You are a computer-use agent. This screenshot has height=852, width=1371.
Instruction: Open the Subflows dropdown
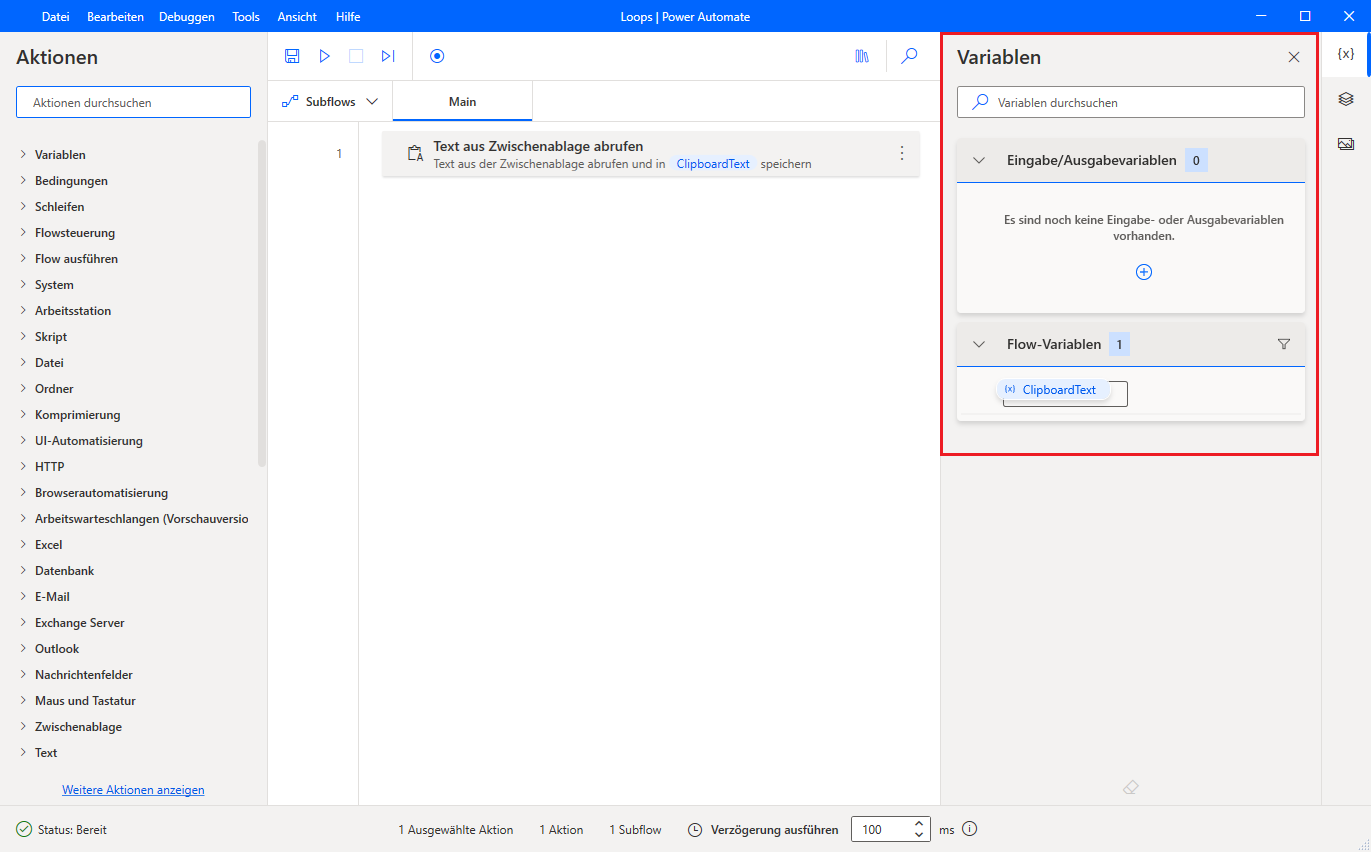tap(331, 102)
